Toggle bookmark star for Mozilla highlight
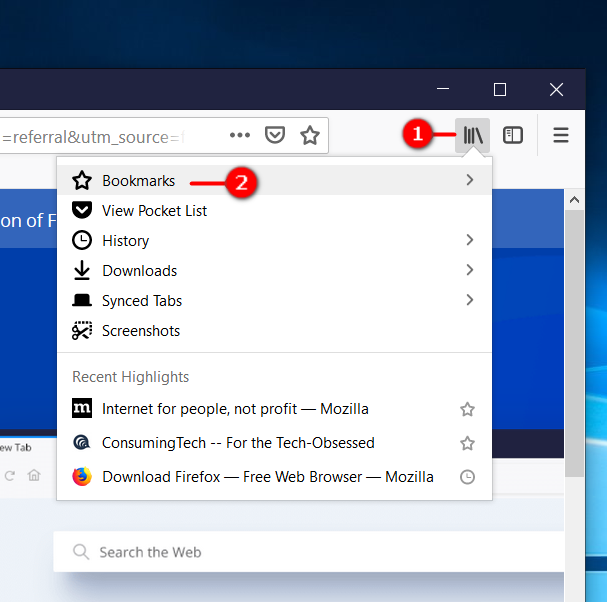The height and width of the screenshot is (602, 607). pyautogui.click(x=467, y=409)
